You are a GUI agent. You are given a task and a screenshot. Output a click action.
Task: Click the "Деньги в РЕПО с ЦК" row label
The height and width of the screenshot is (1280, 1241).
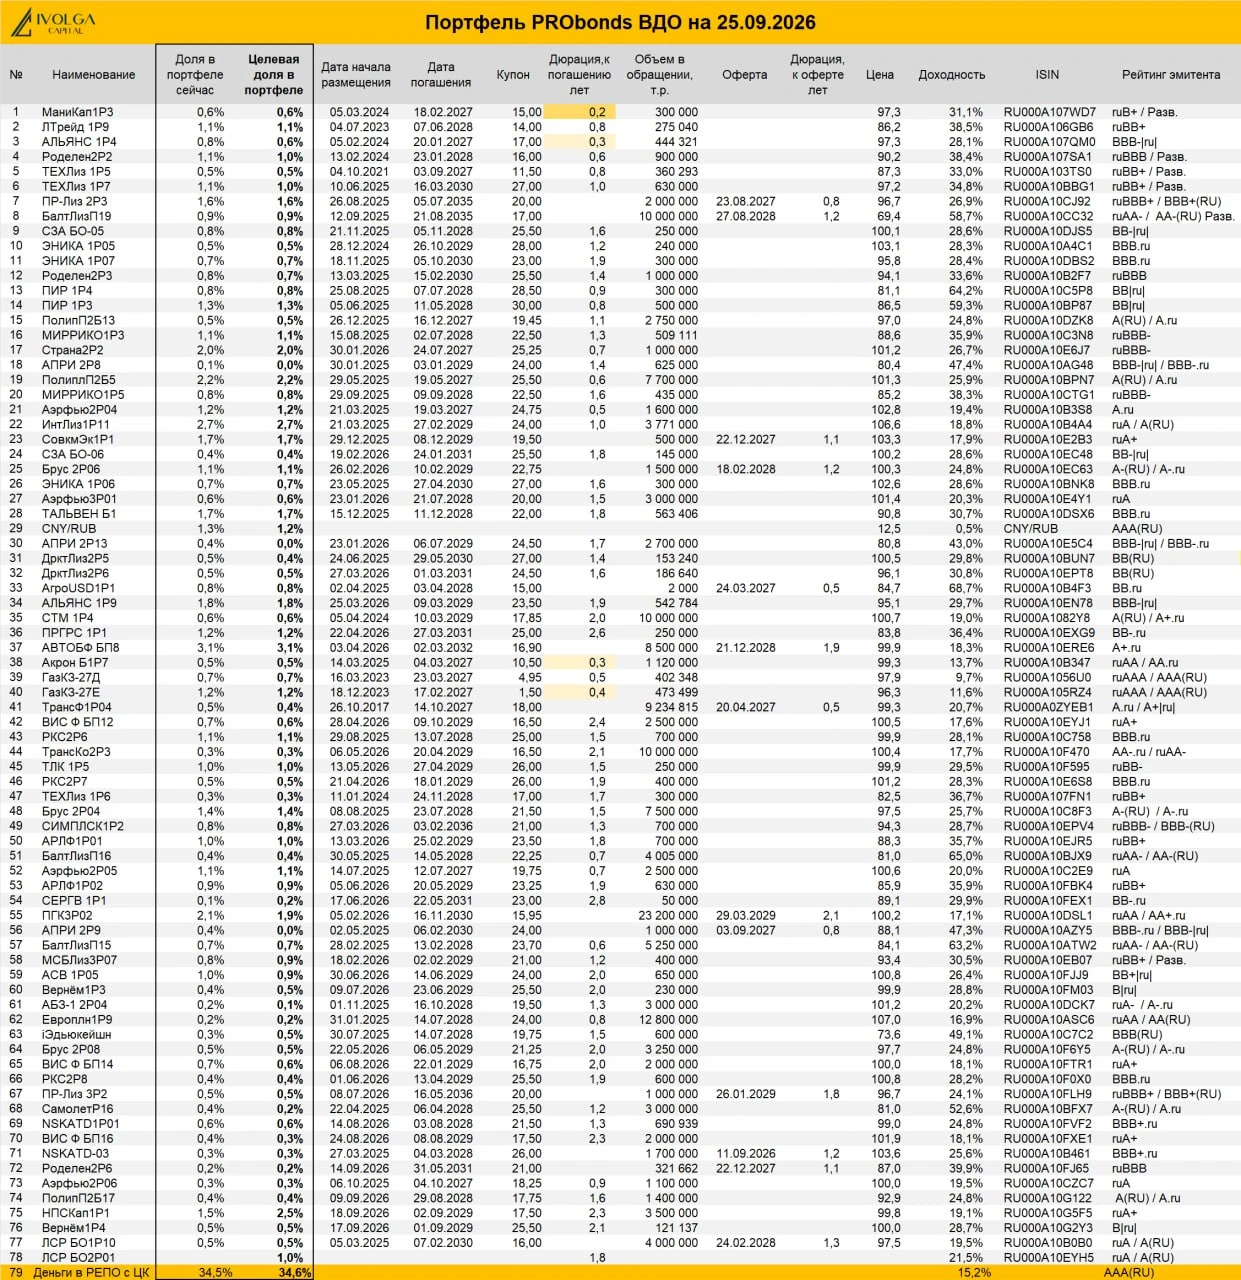[91, 1272]
